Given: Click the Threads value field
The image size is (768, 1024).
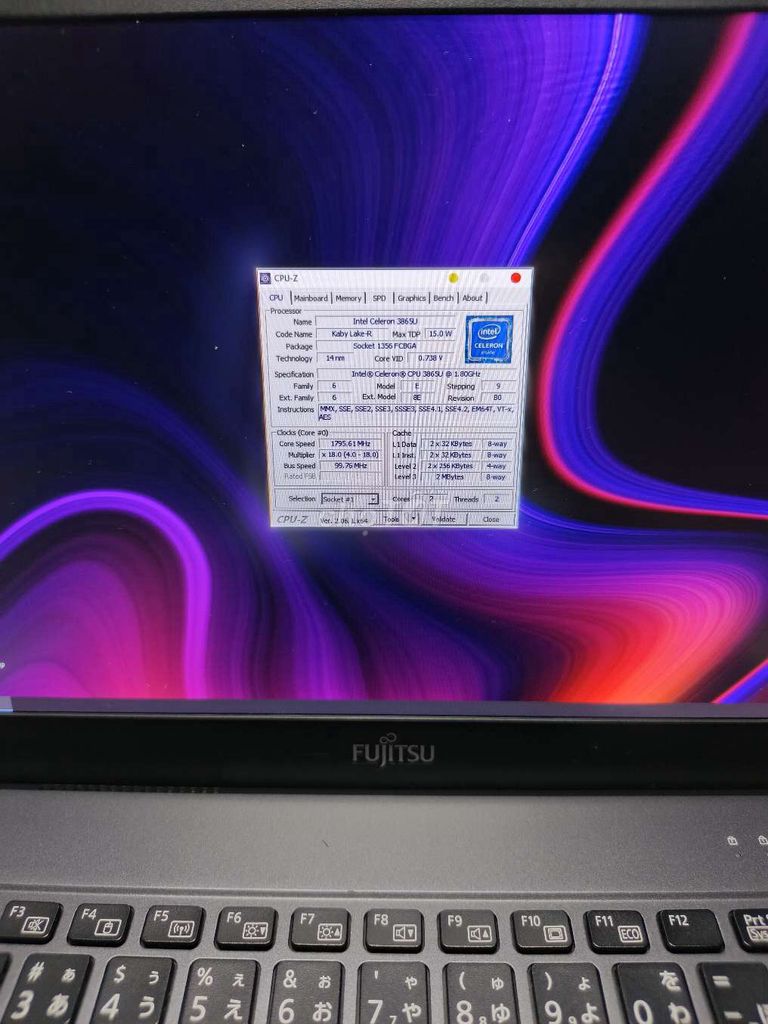Looking at the screenshot, I should 498,499.
